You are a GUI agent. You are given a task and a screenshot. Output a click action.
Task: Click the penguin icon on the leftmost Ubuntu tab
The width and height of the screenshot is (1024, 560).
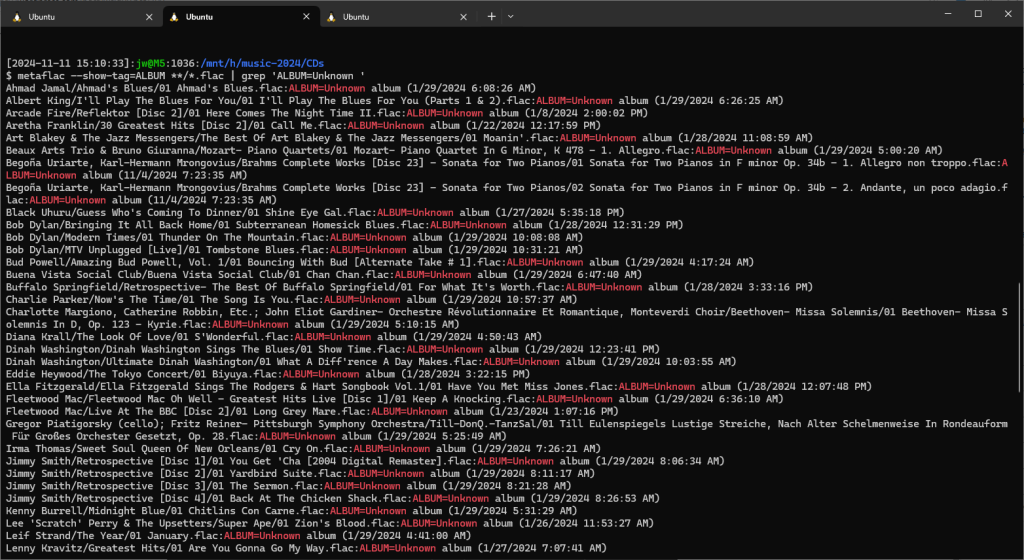(17, 17)
